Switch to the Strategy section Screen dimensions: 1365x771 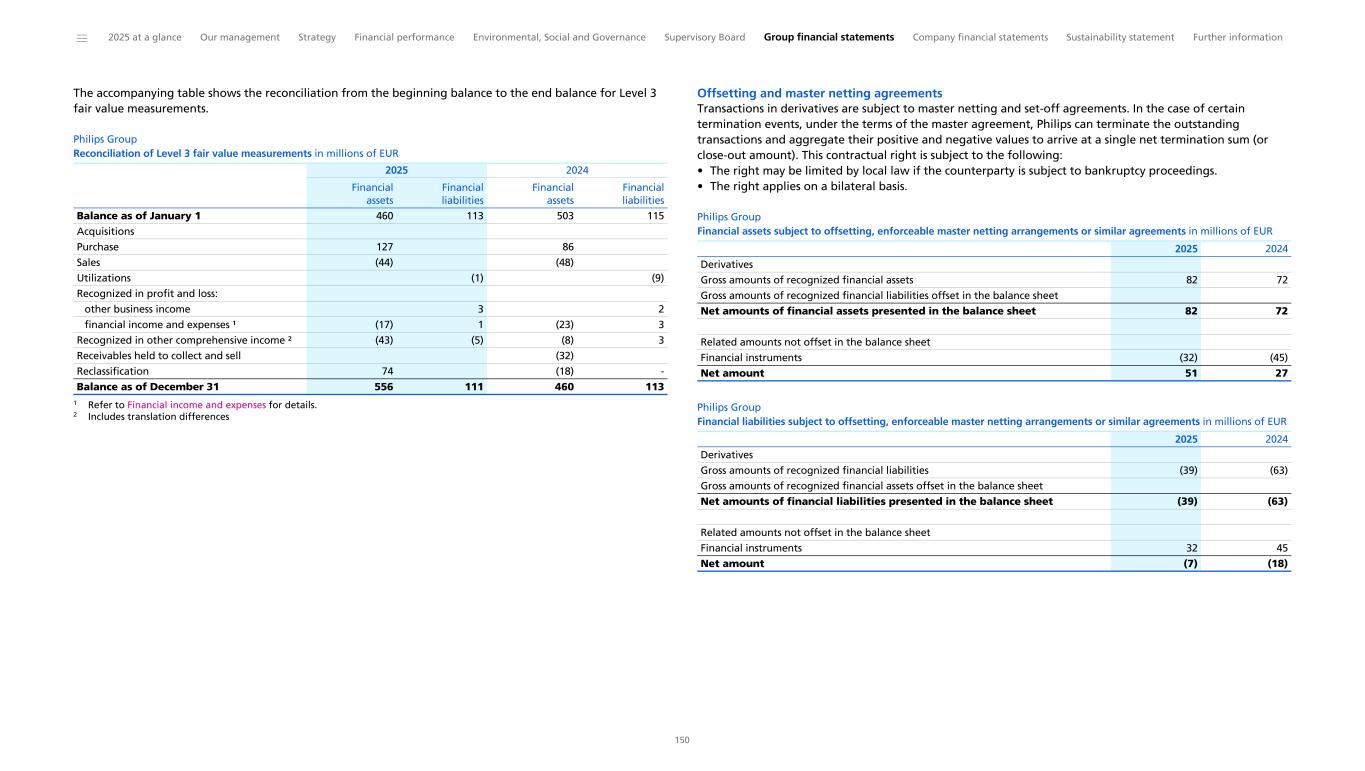click(x=317, y=37)
